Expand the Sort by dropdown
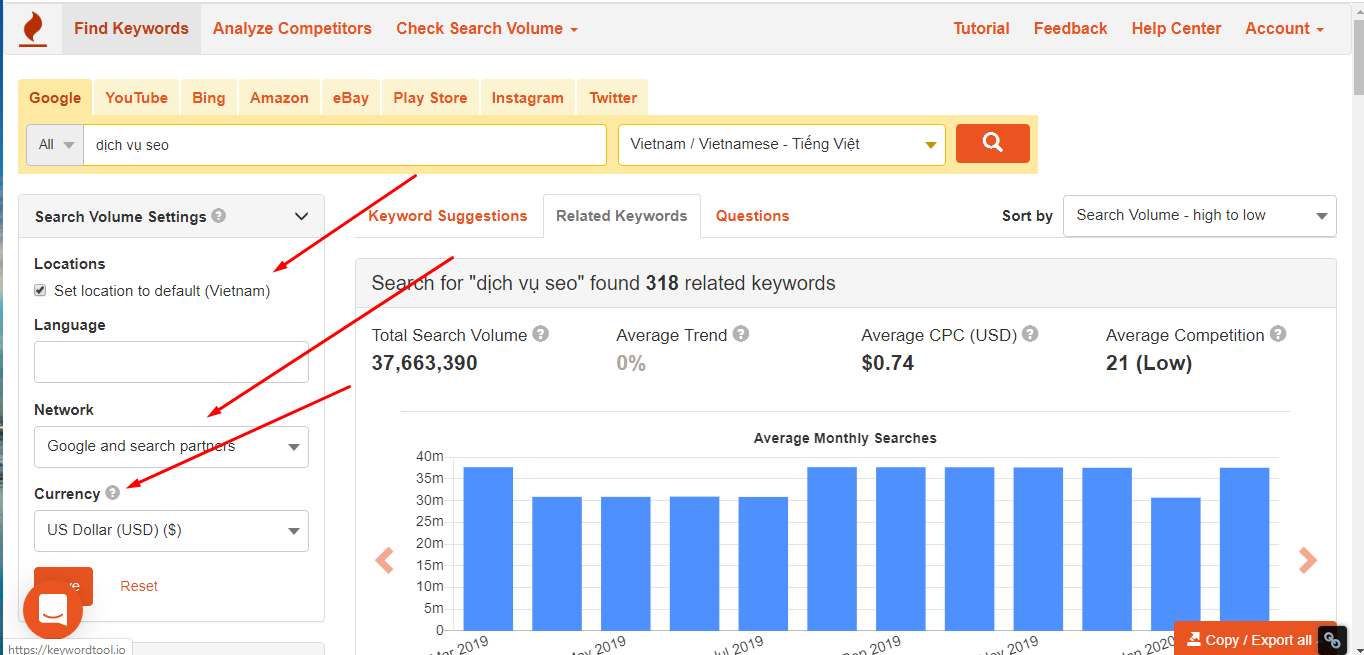The image size is (1364, 655). pos(1199,216)
